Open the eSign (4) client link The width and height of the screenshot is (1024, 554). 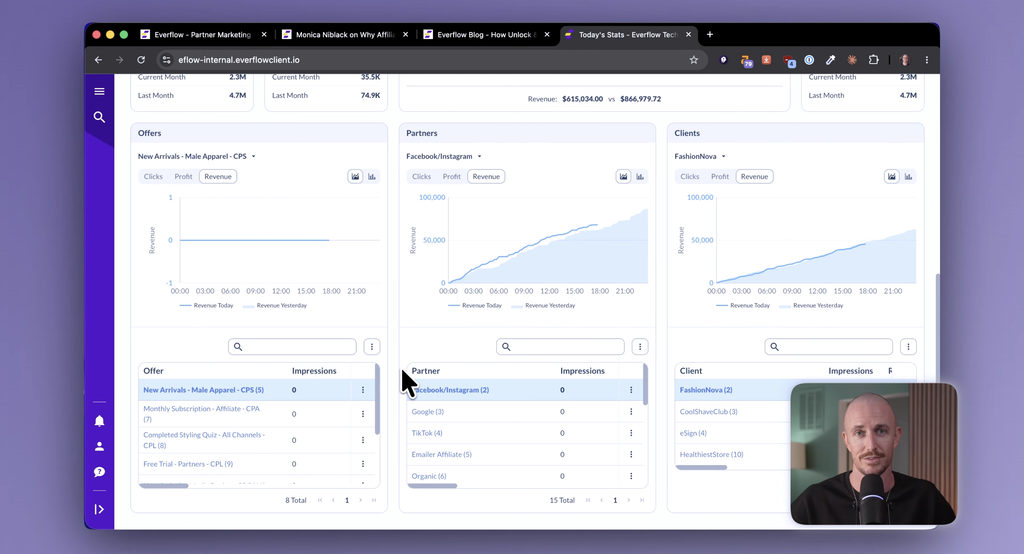(x=693, y=433)
